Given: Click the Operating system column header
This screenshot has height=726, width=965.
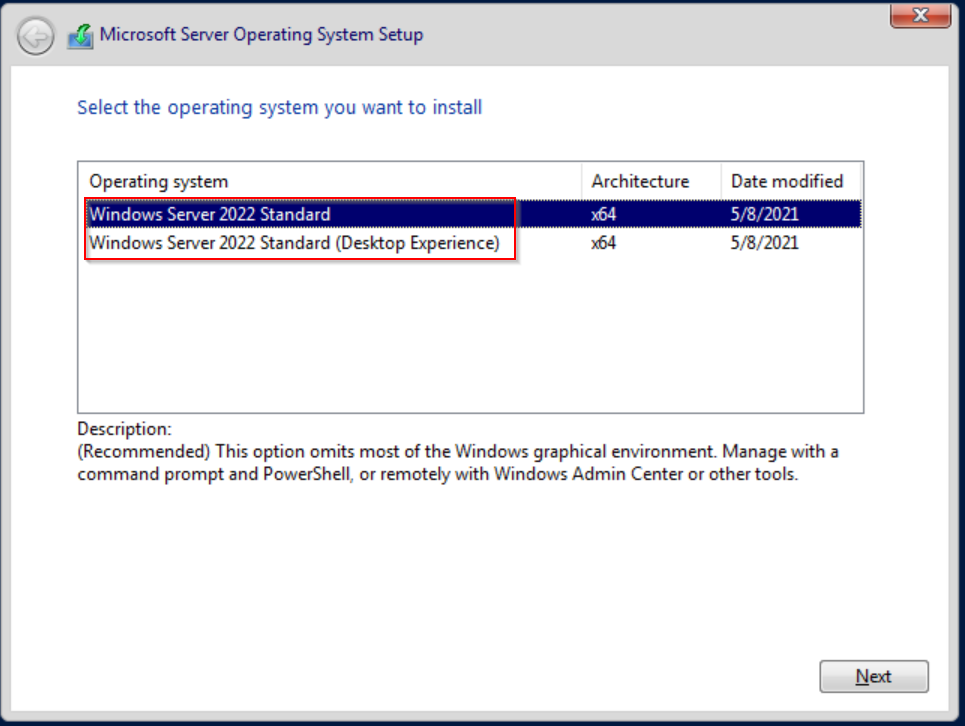Looking at the screenshot, I should pos(159,181).
